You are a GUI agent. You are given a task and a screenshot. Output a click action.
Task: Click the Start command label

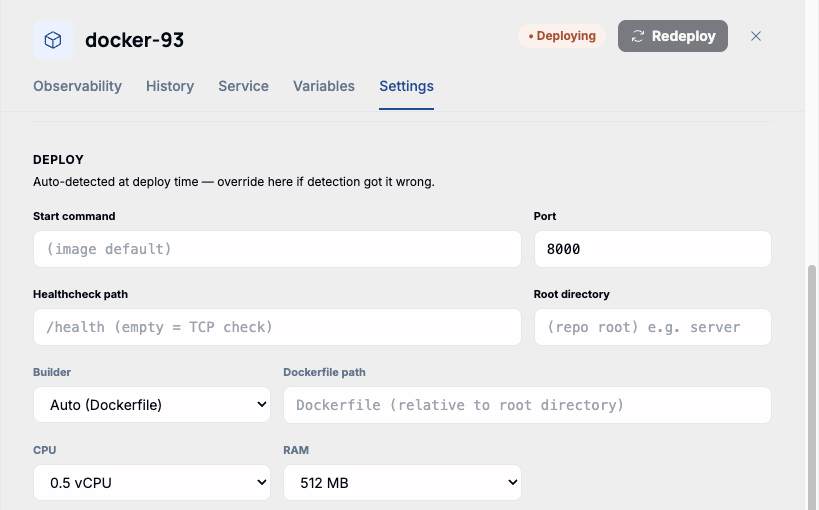tap(74, 216)
